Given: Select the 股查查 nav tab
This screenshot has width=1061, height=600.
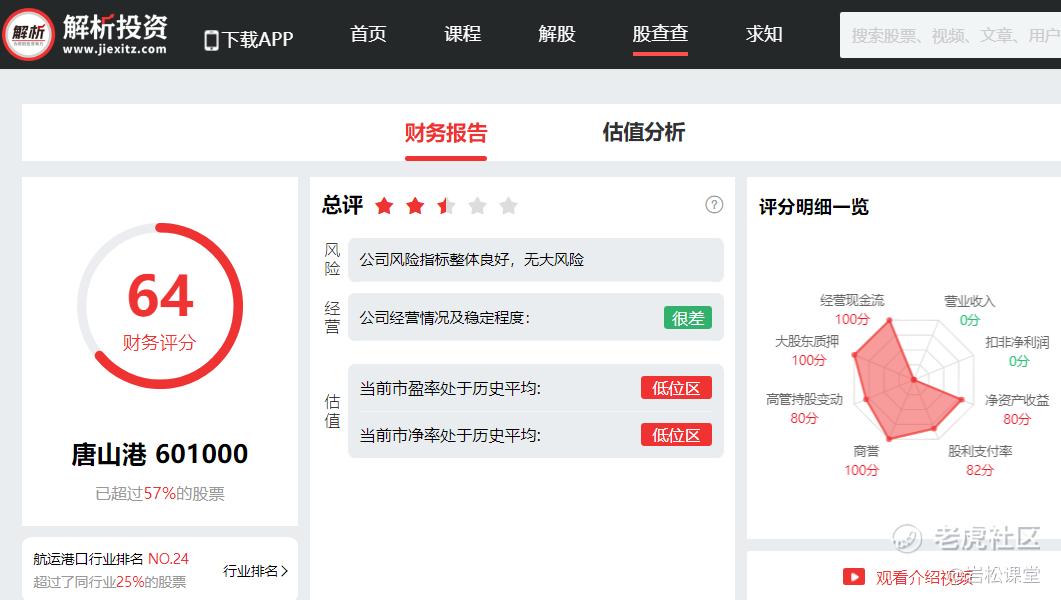Looking at the screenshot, I should (660, 34).
